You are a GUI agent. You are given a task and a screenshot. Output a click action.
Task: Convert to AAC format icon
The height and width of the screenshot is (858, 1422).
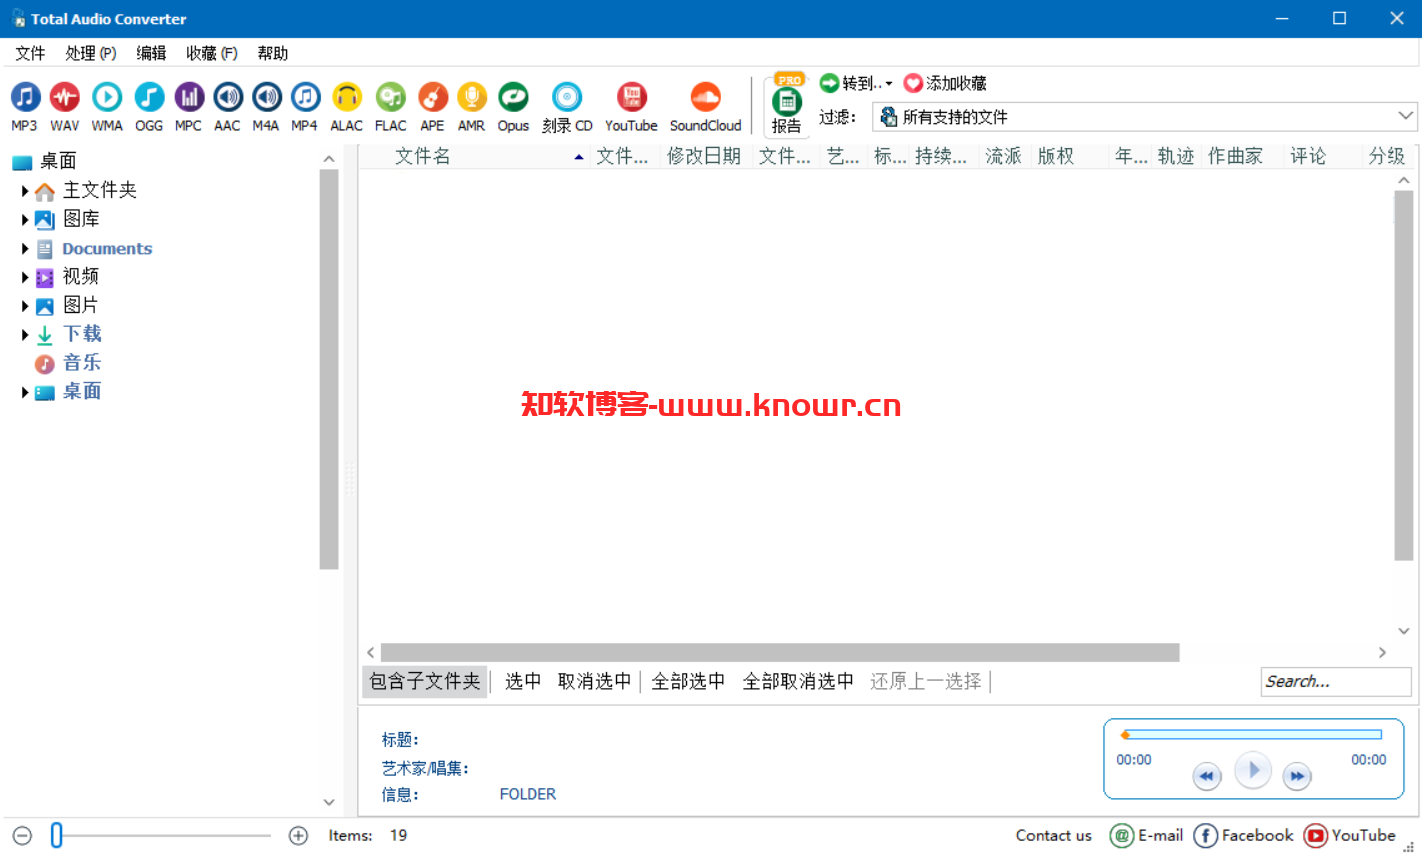(x=228, y=97)
